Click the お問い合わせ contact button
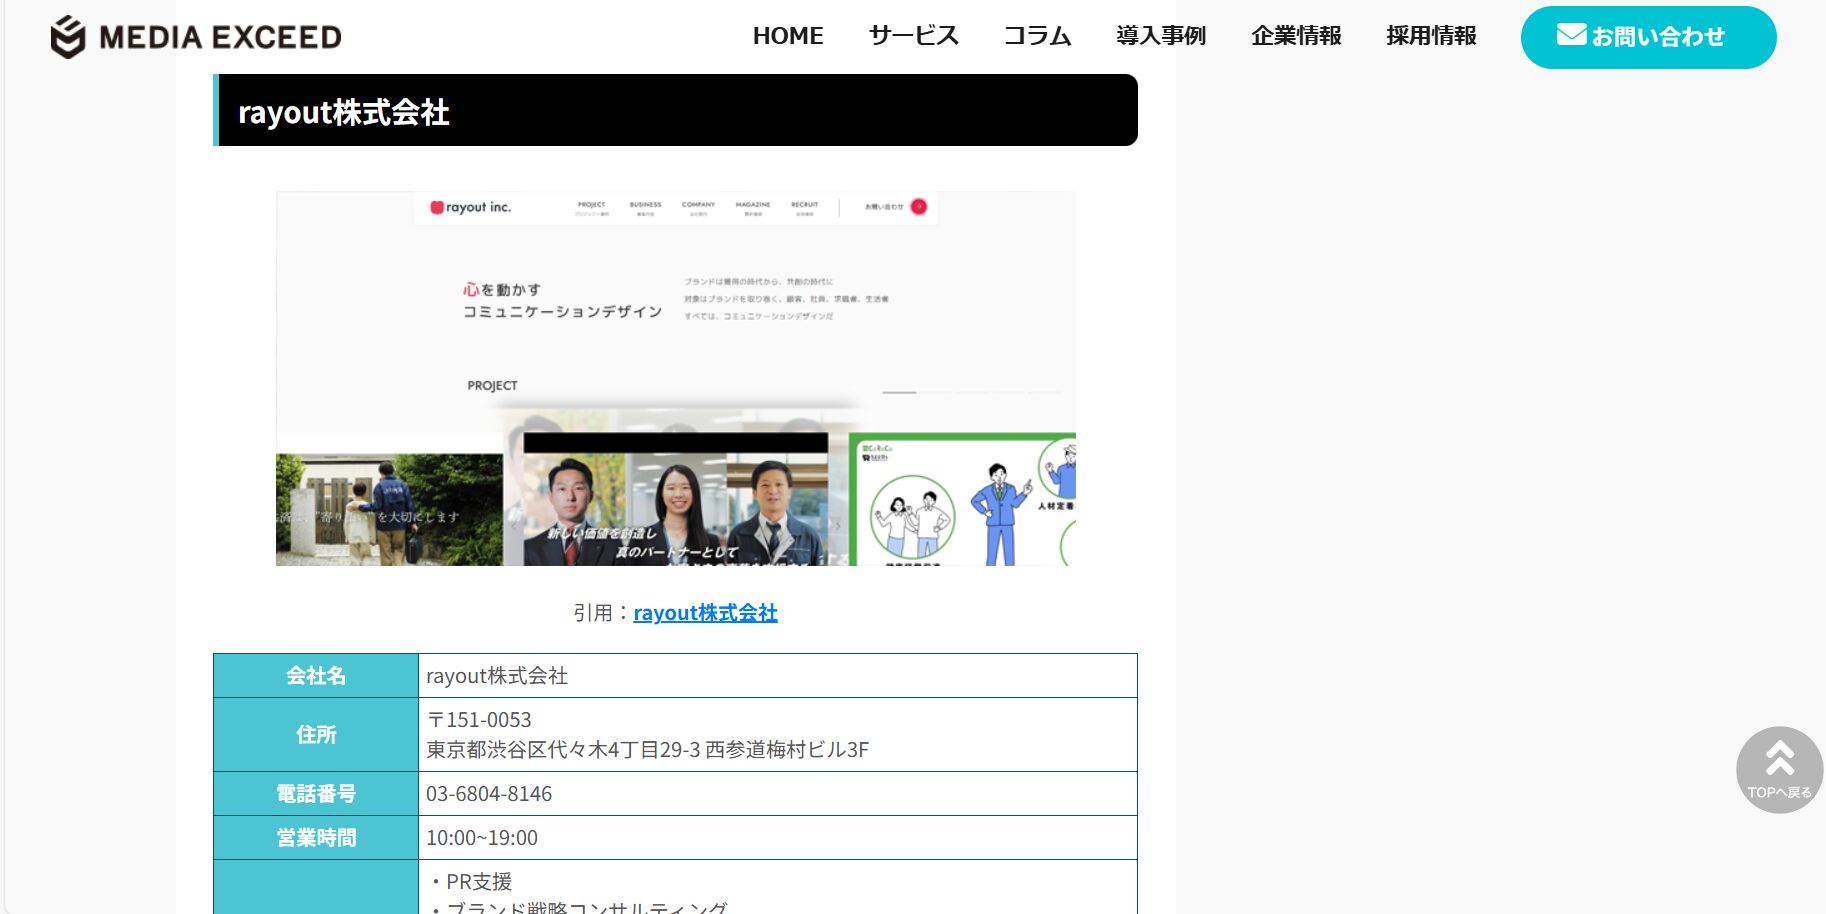 (x=1648, y=37)
